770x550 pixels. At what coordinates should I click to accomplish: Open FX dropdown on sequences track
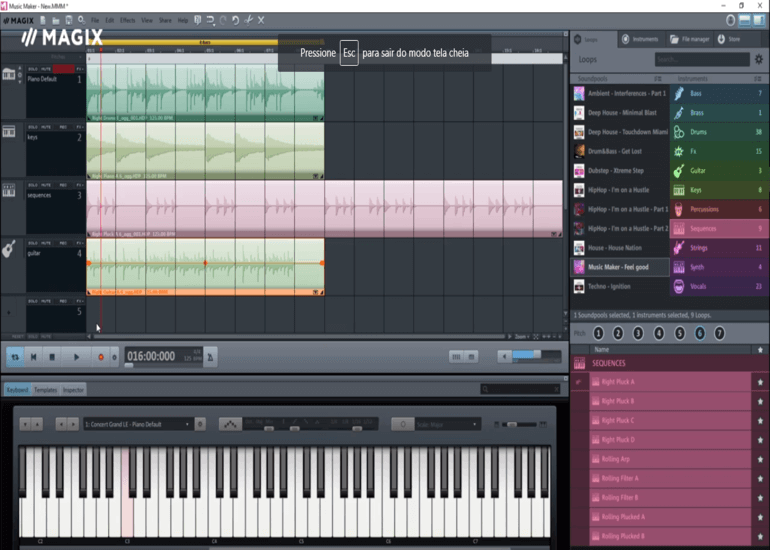click(80, 185)
